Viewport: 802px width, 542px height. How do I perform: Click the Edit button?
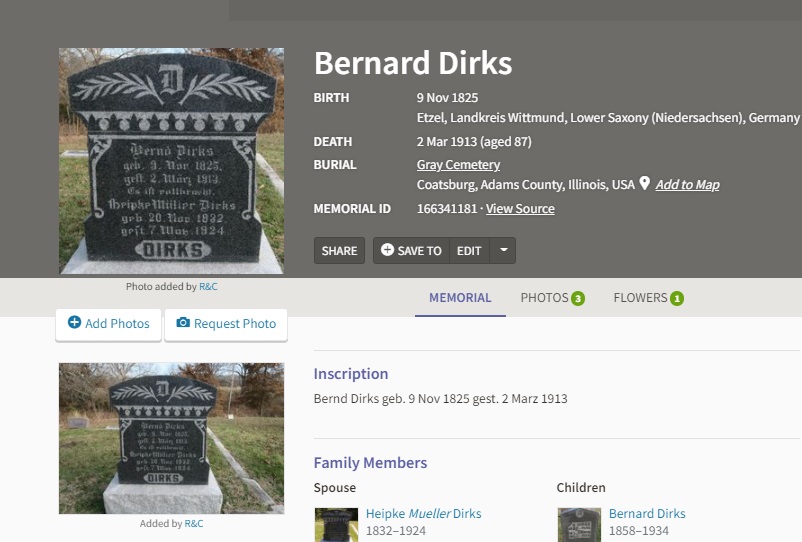coord(469,251)
